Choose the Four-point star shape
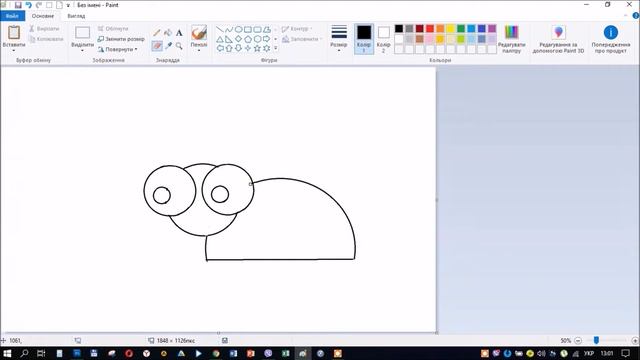Screen dimensions: 640x360 (x=248, y=48)
